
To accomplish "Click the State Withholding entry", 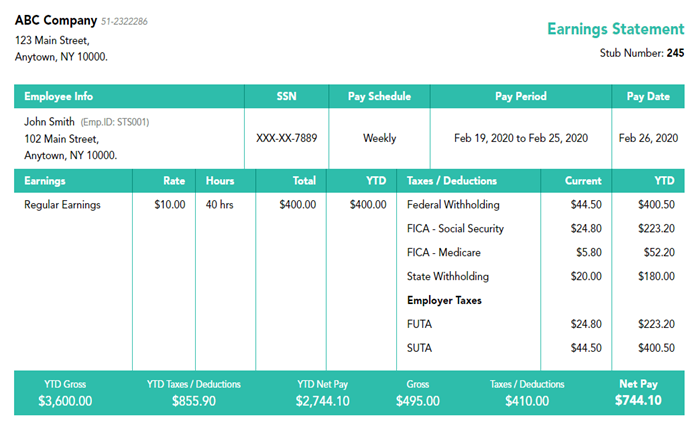I will click(447, 277).
